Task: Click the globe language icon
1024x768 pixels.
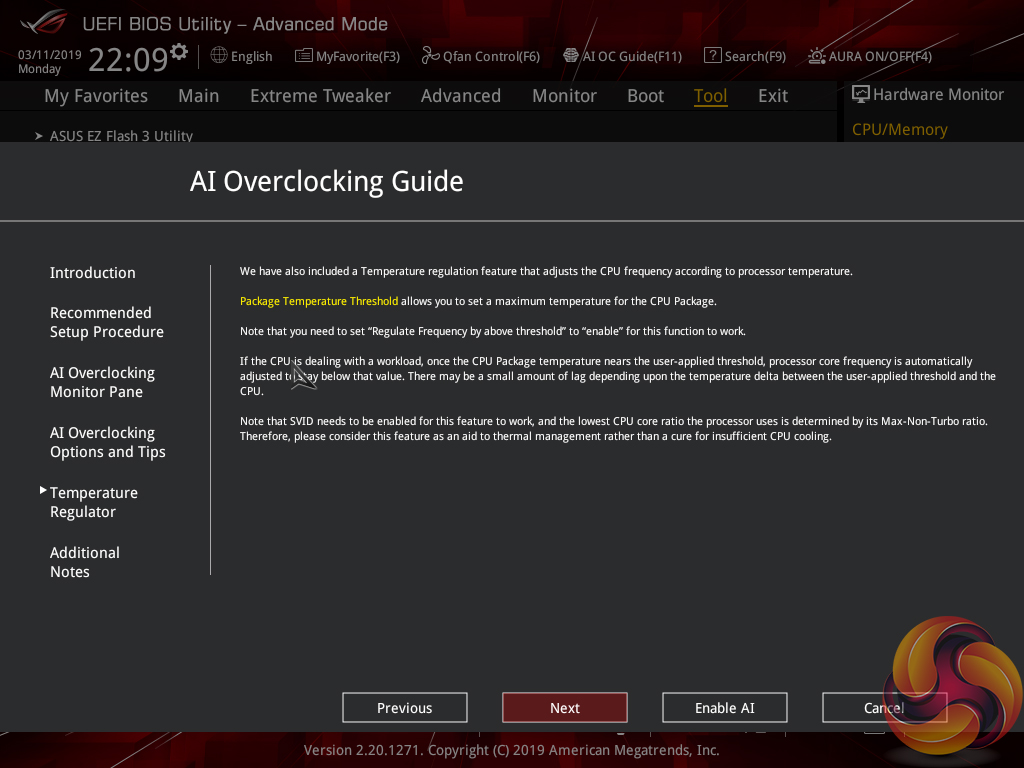Action: click(219, 56)
